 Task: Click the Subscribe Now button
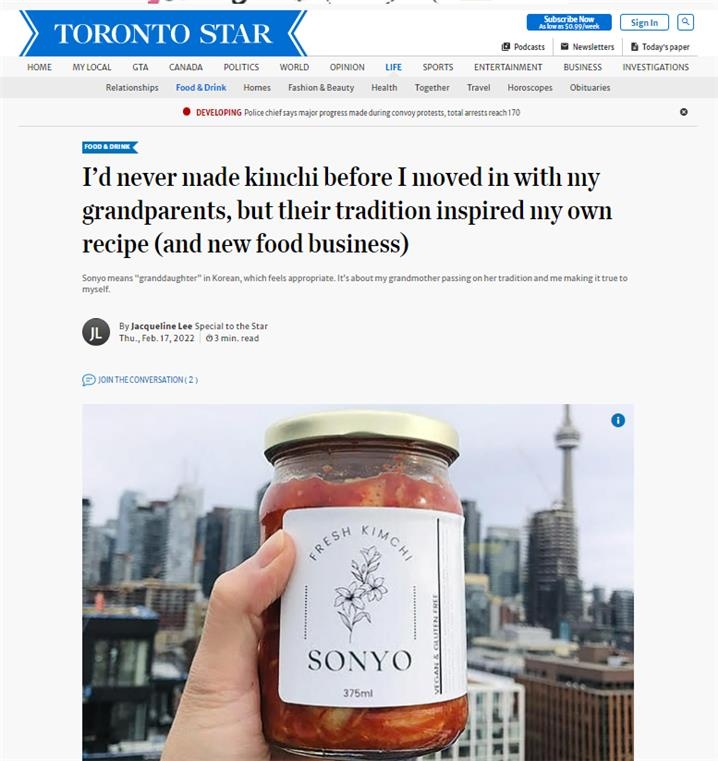click(569, 22)
